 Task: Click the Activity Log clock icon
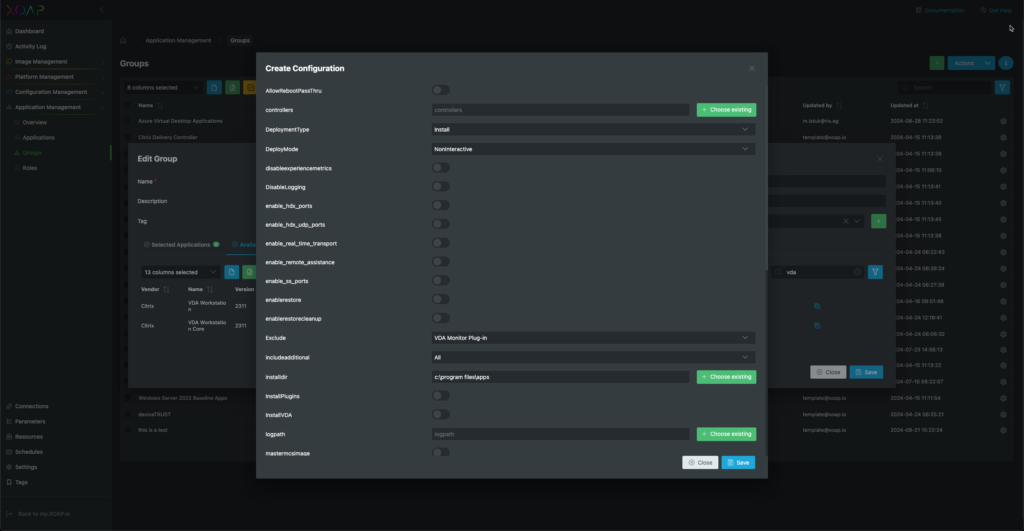(9, 46)
